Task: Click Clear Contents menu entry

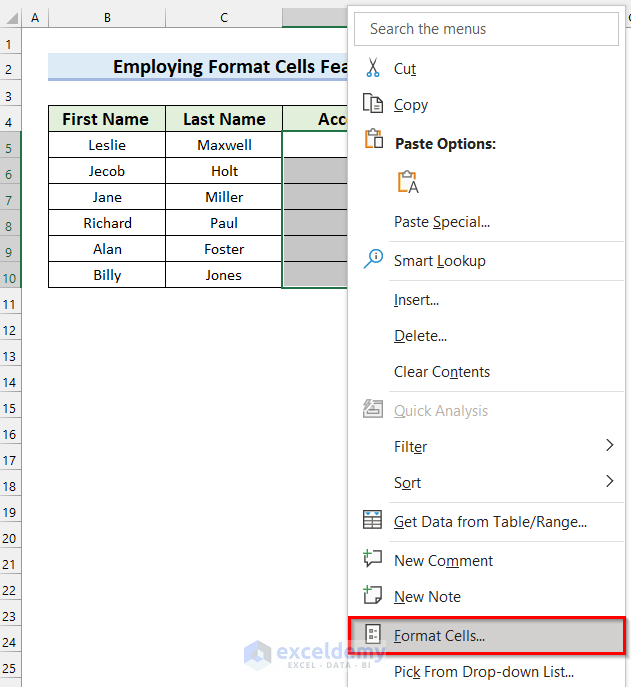Action: point(441,372)
